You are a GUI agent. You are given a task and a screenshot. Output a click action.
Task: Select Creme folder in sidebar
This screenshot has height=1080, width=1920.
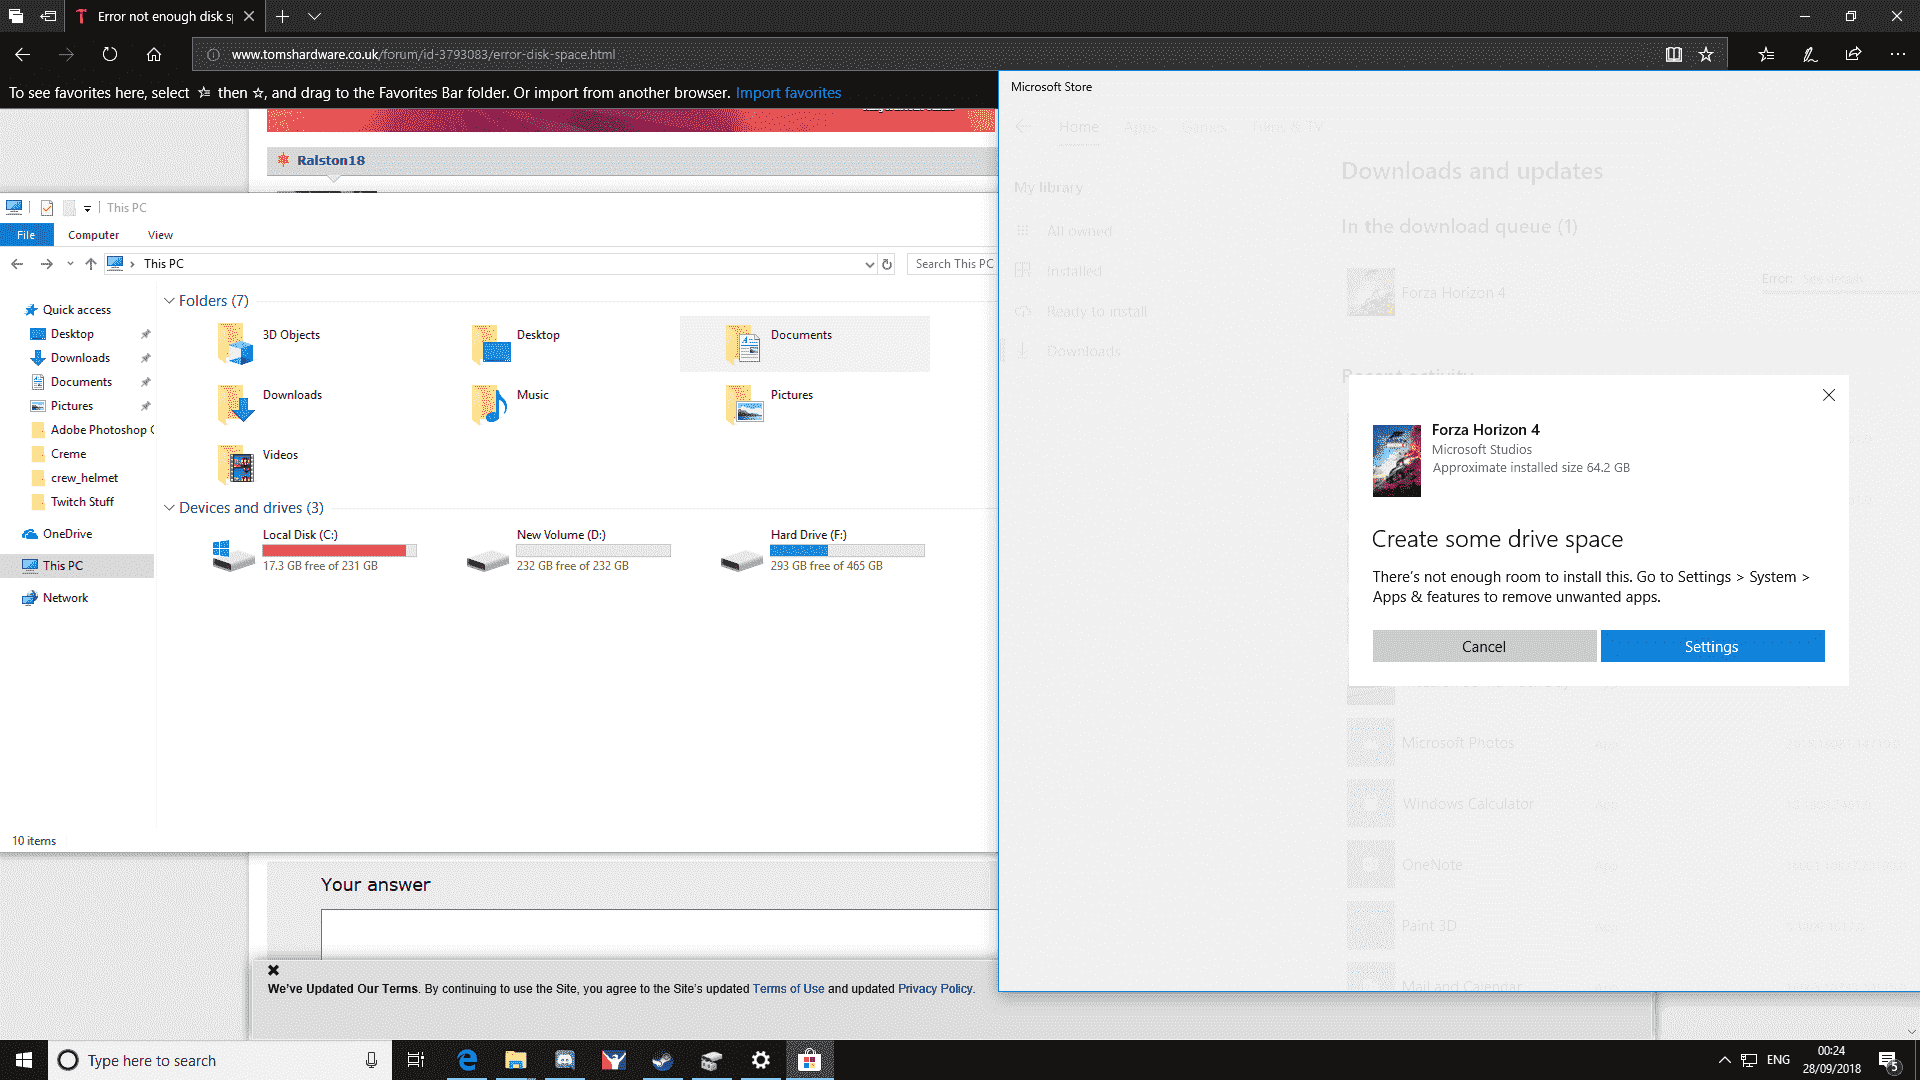coord(68,454)
